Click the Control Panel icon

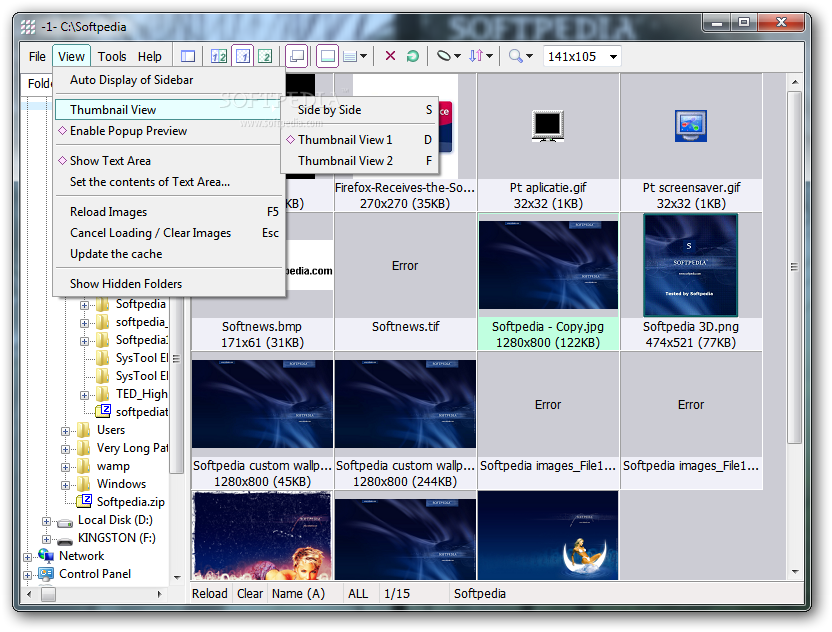[x=46, y=574]
